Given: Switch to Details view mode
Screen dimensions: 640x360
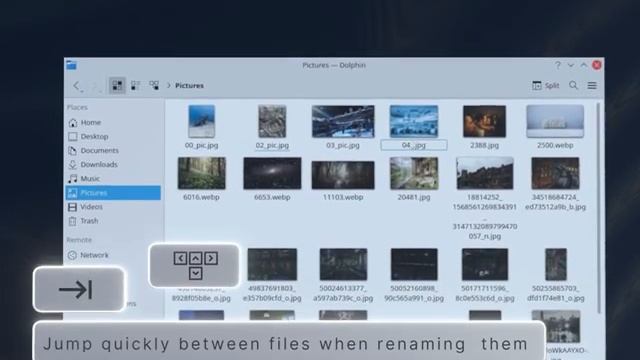Looking at the screenshot, I should pos(154,86).
